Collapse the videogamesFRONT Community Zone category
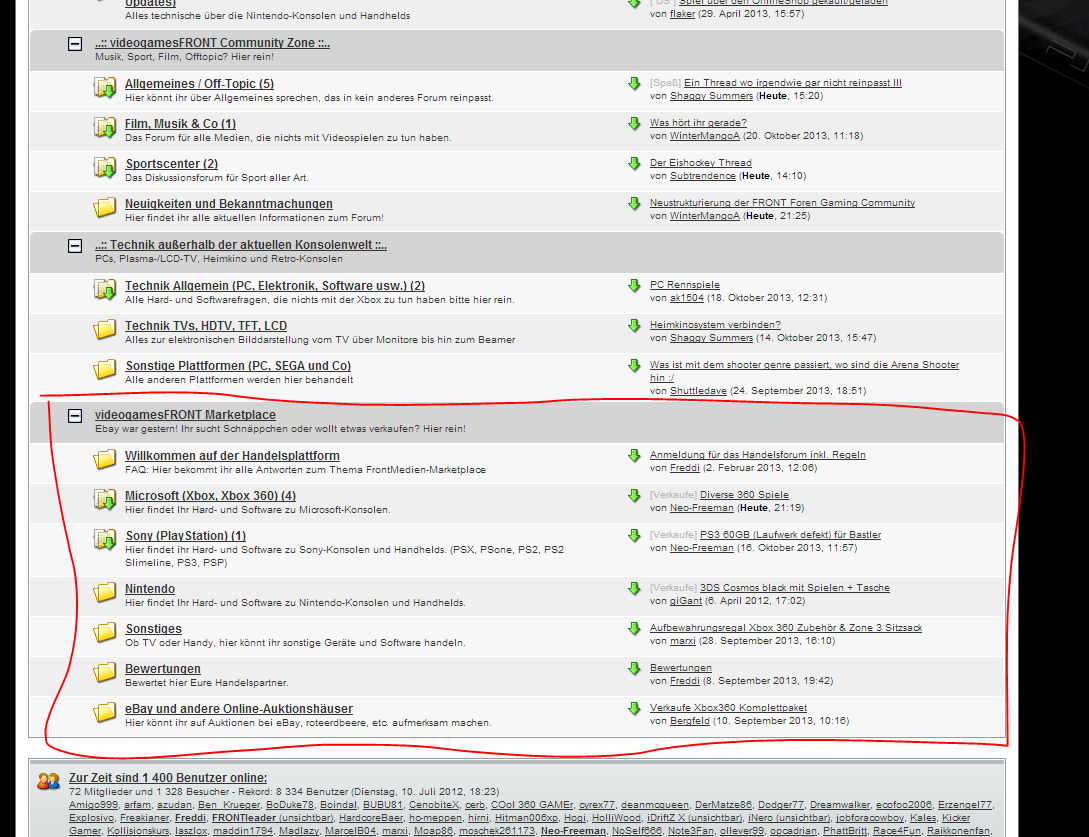This screenshot has height=837, width=1089. point(74,44)
